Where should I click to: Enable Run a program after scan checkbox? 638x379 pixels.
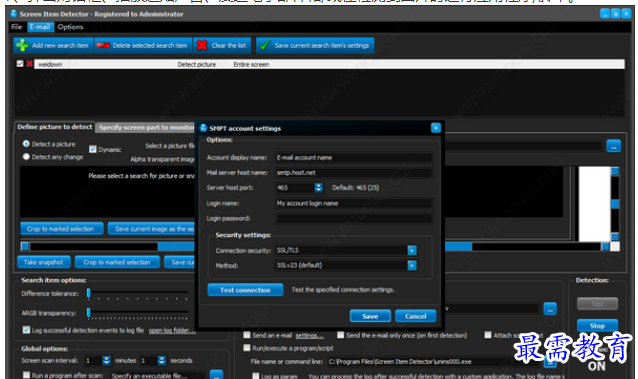pos(26,375)
